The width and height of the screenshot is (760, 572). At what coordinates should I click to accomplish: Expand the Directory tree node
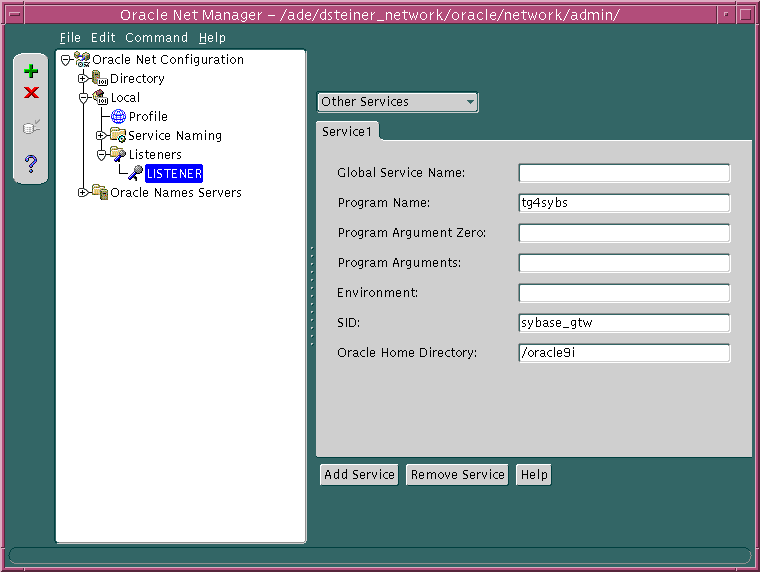coord(83,79)
